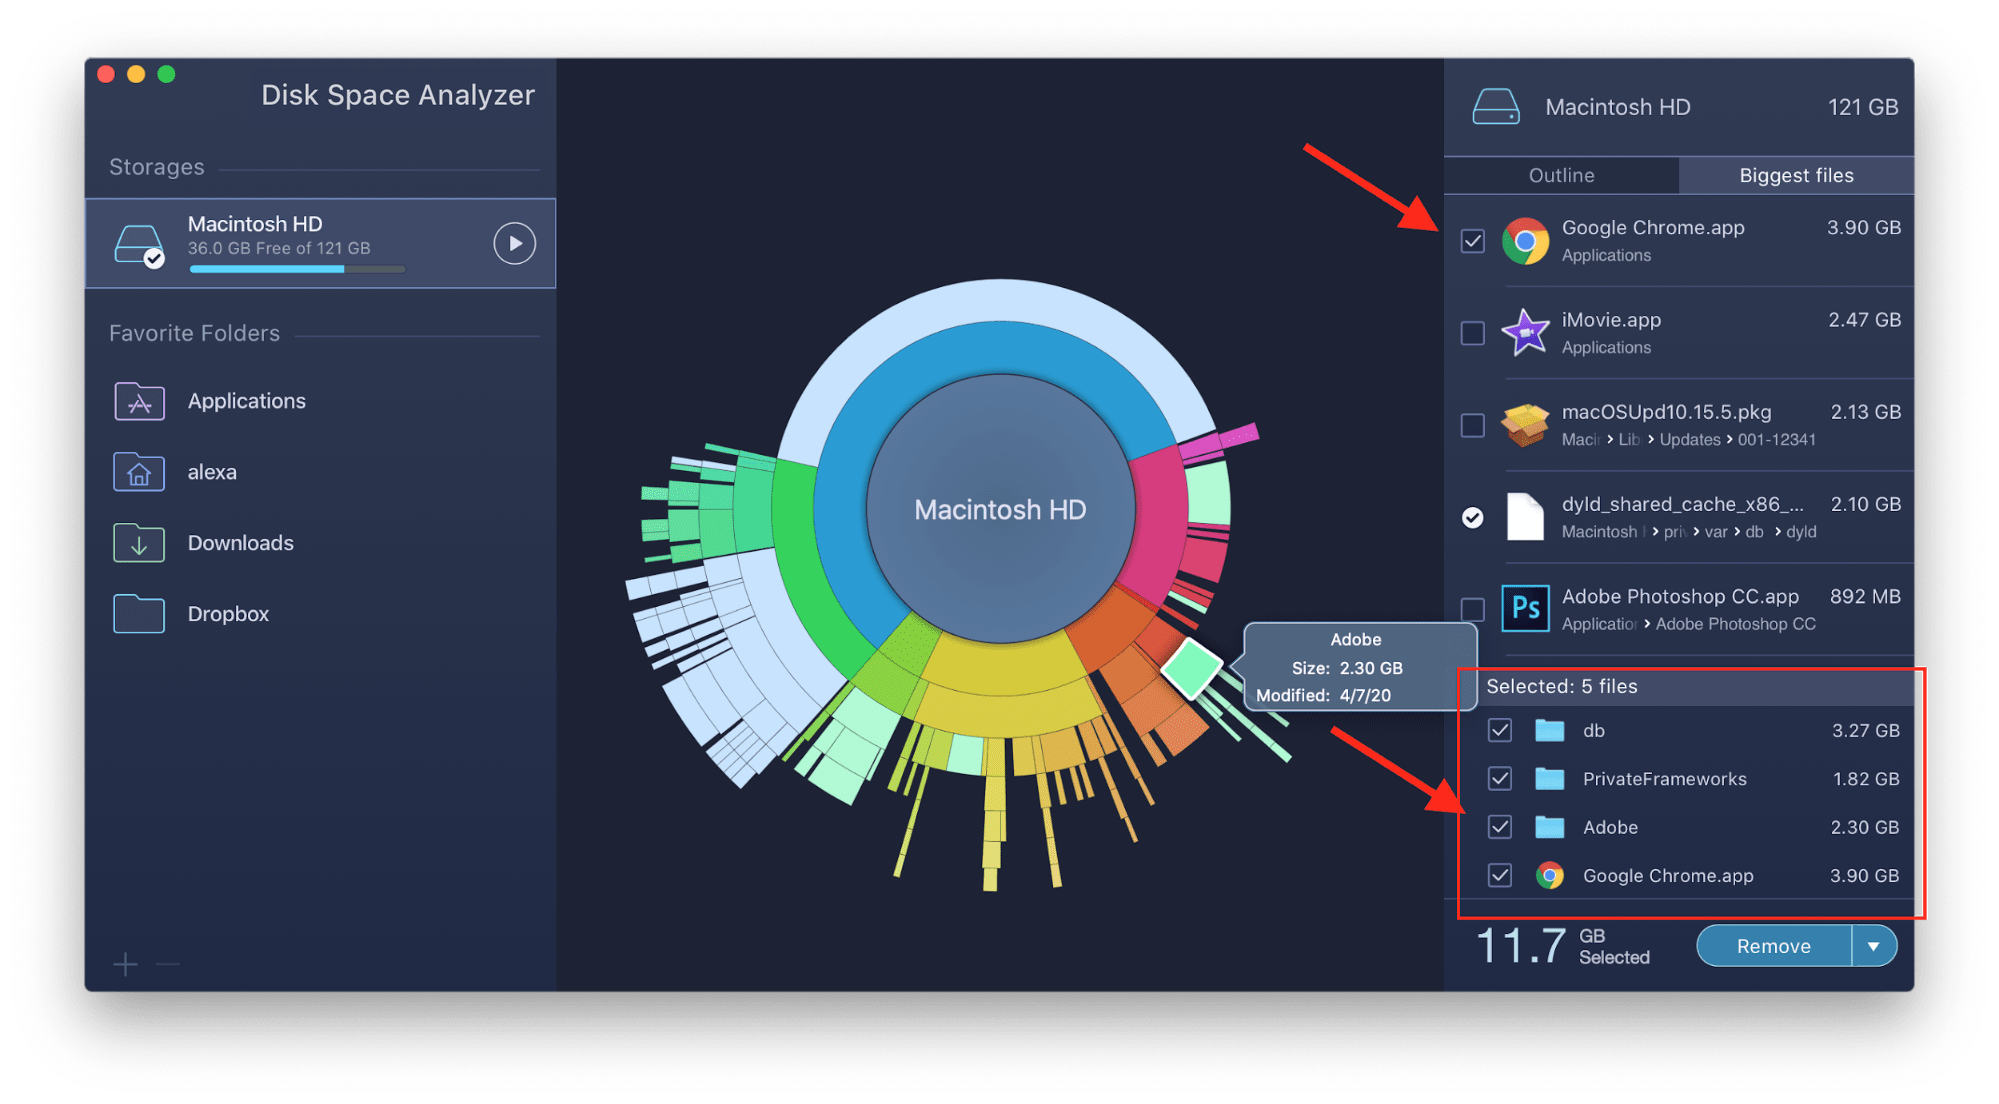Click the Macintosh HD free-space progress bar
This screenshot has width=1999, height=1104.
[297, 269]
